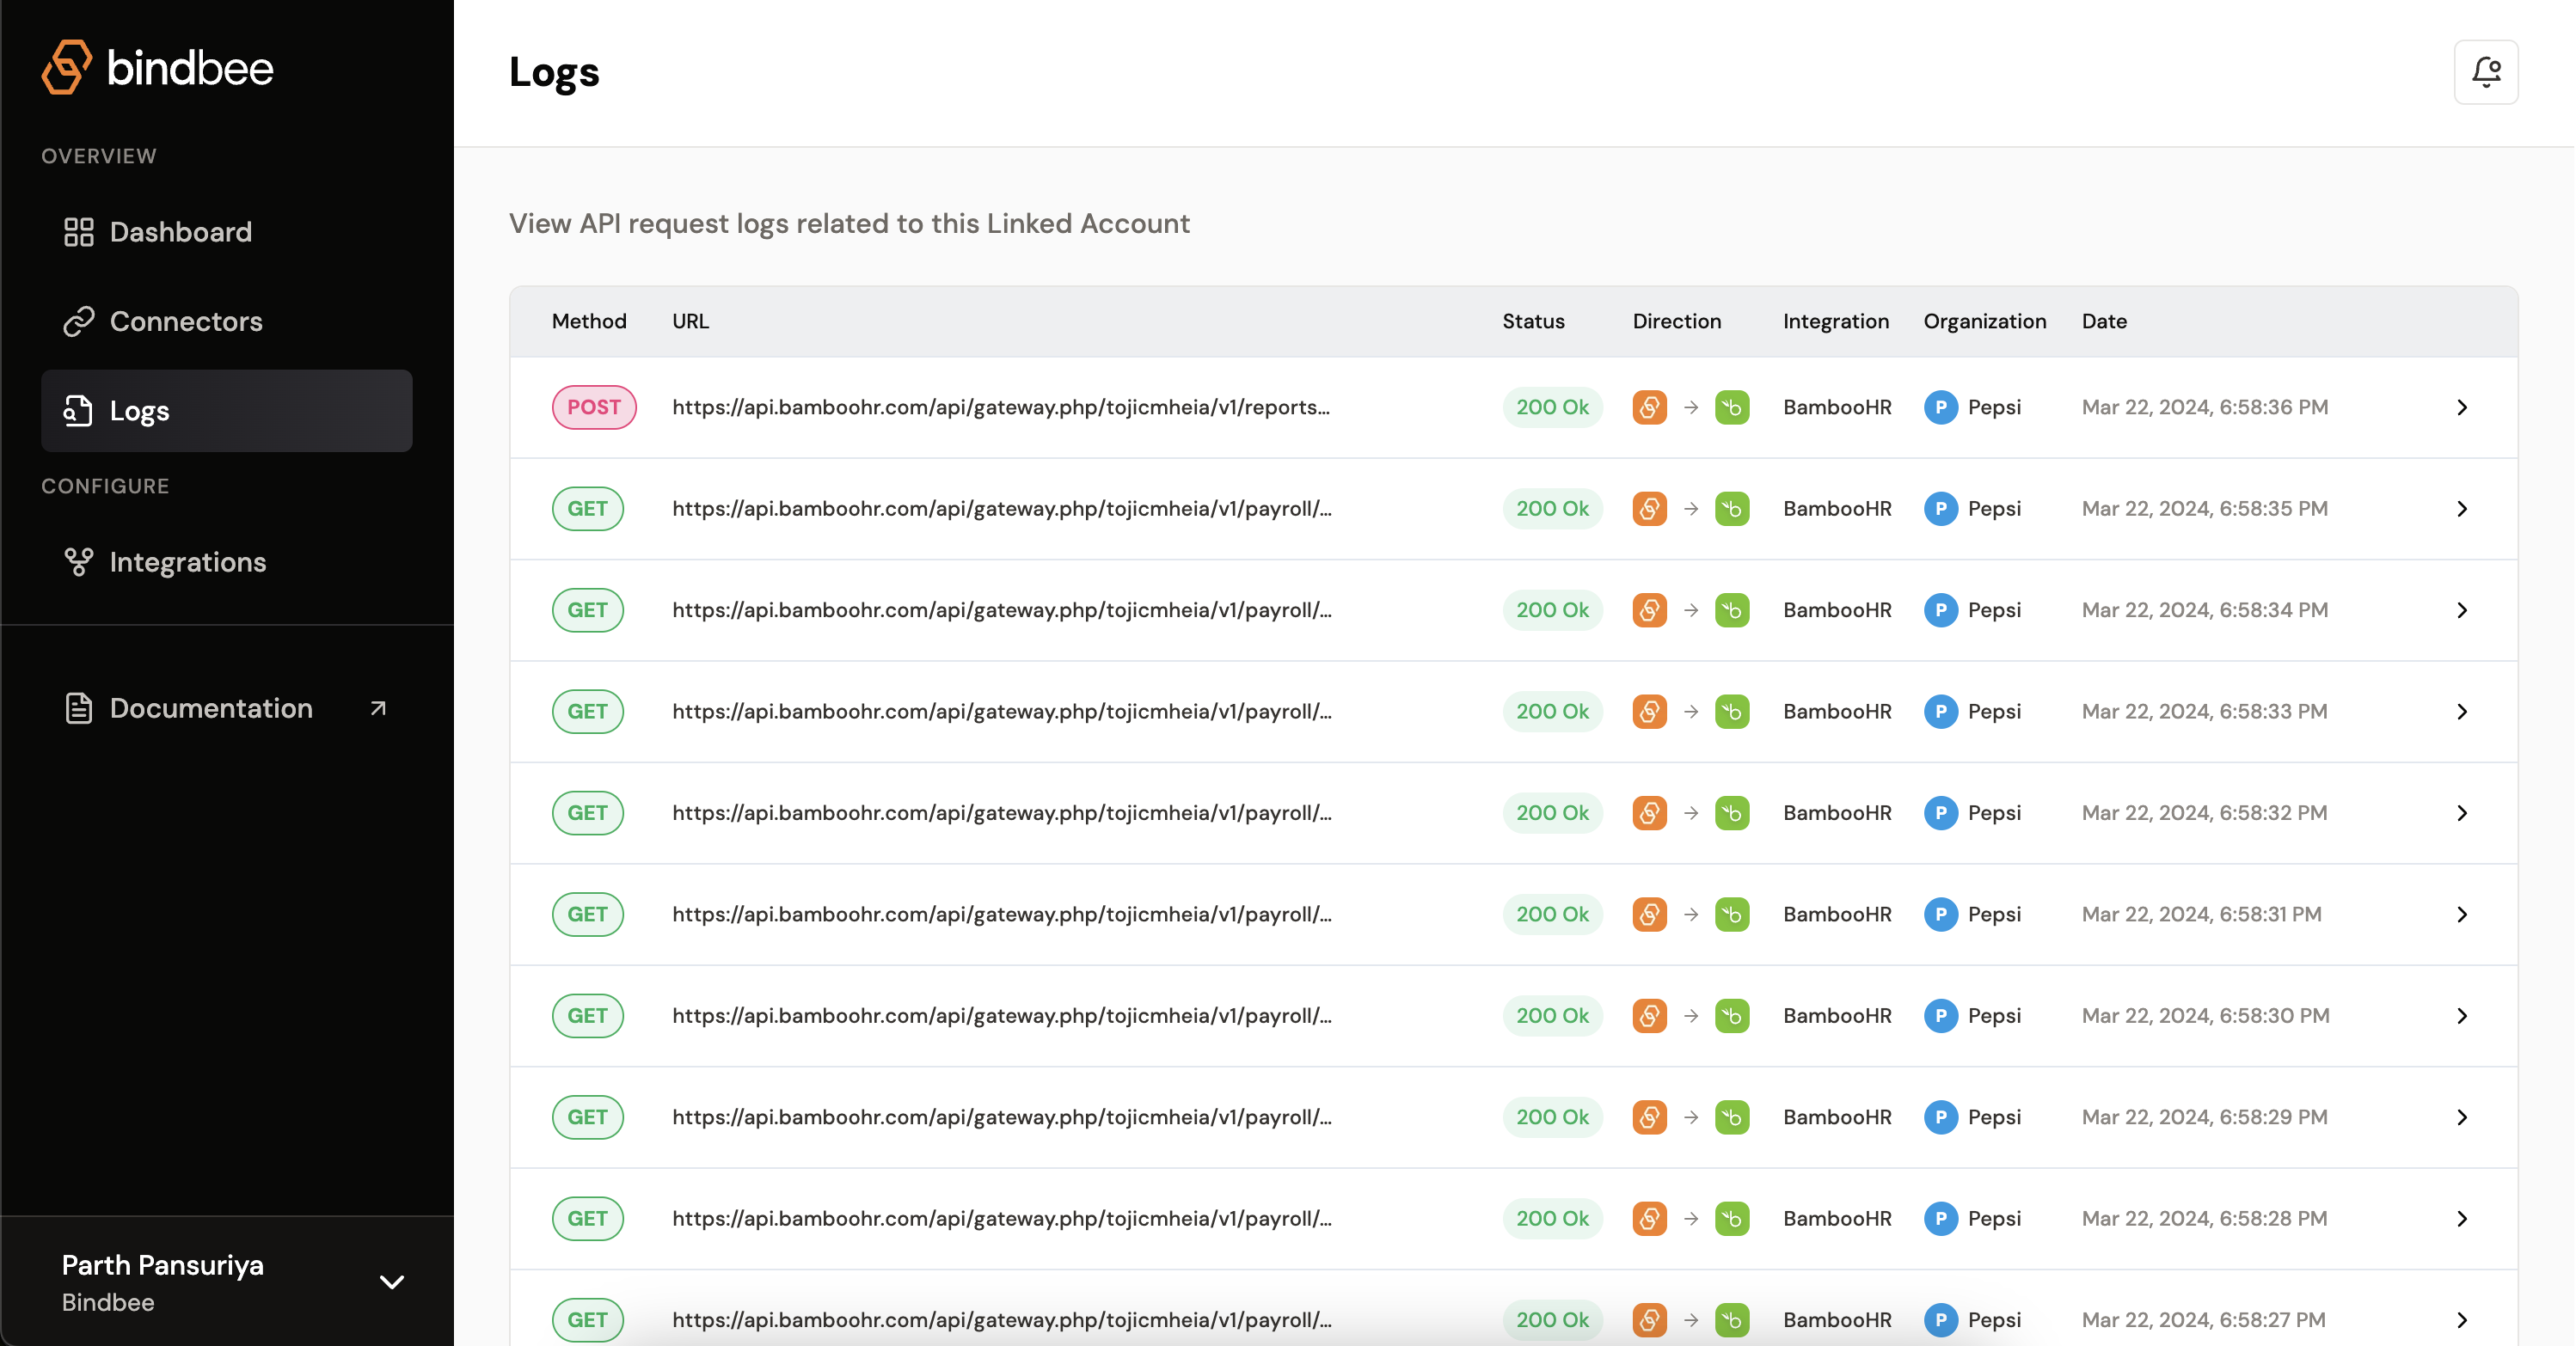Expand the log row dated 6:58:31 PM
Screen dimensions: 2576x1346
click(x=2462, y=914)
